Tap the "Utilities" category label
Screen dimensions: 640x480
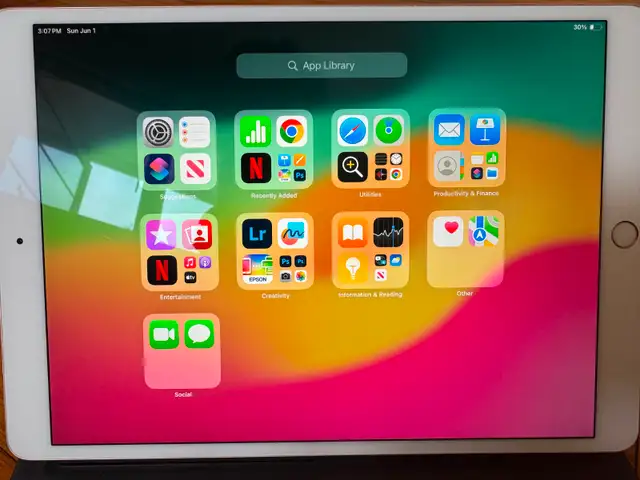[370, 195]
